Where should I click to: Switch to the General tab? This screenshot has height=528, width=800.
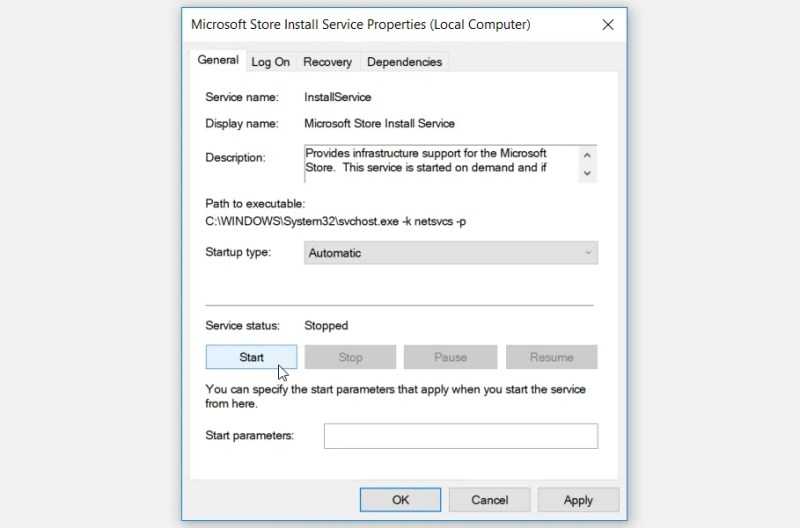click(x=218, y=60)
